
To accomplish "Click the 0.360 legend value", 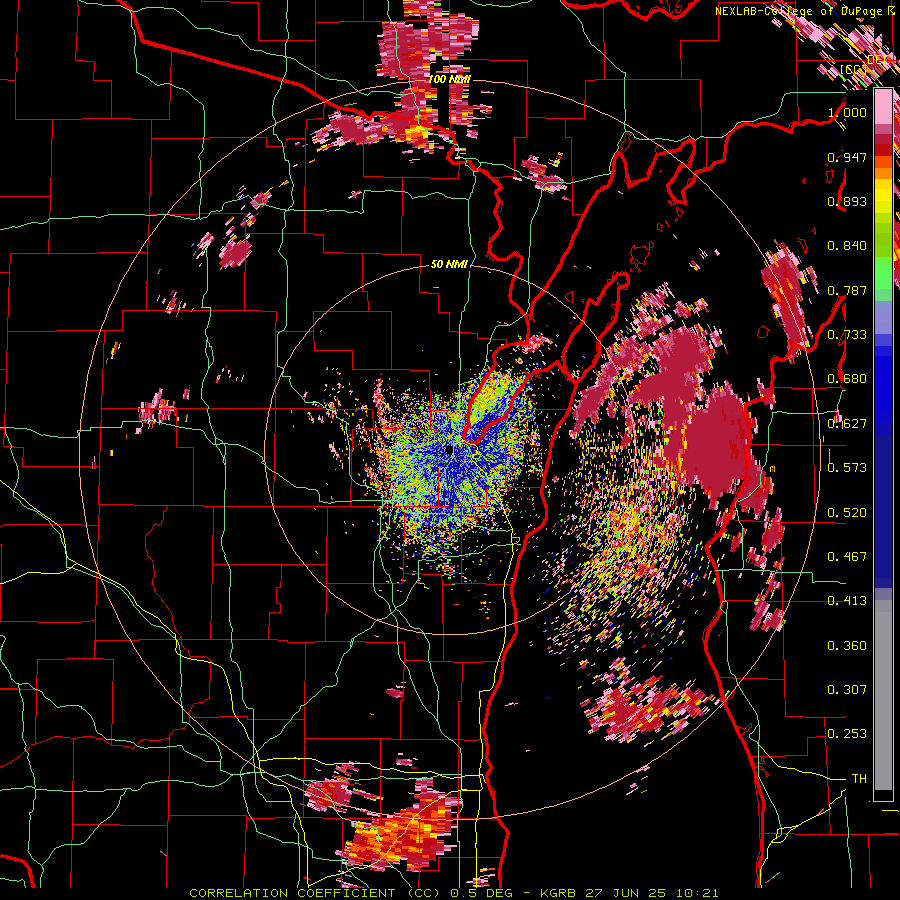I will 847,646.
